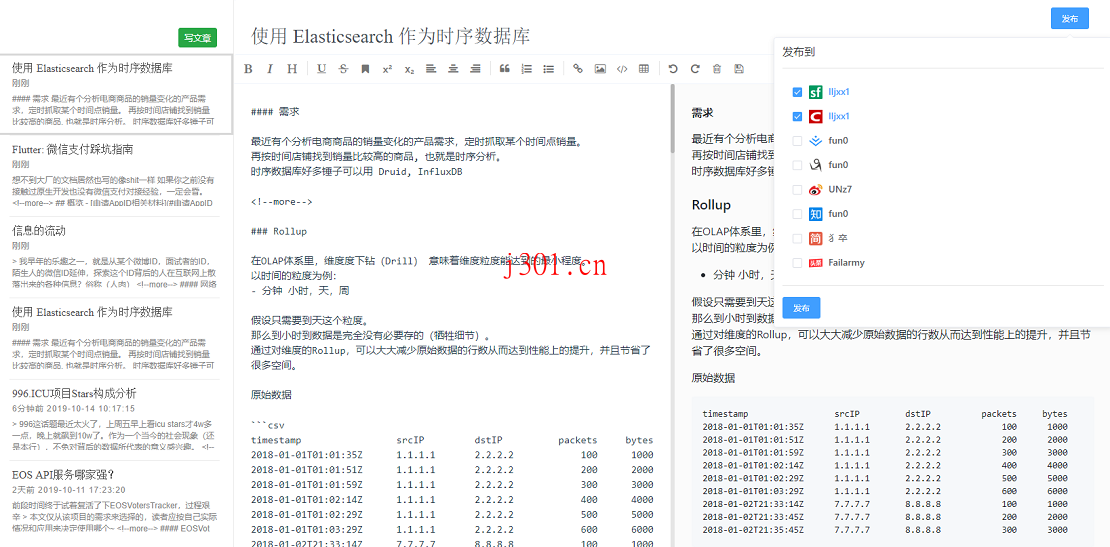The image size is (1110, 547).
Task: Apply superscript (x²) formatting
Action: 387,69
